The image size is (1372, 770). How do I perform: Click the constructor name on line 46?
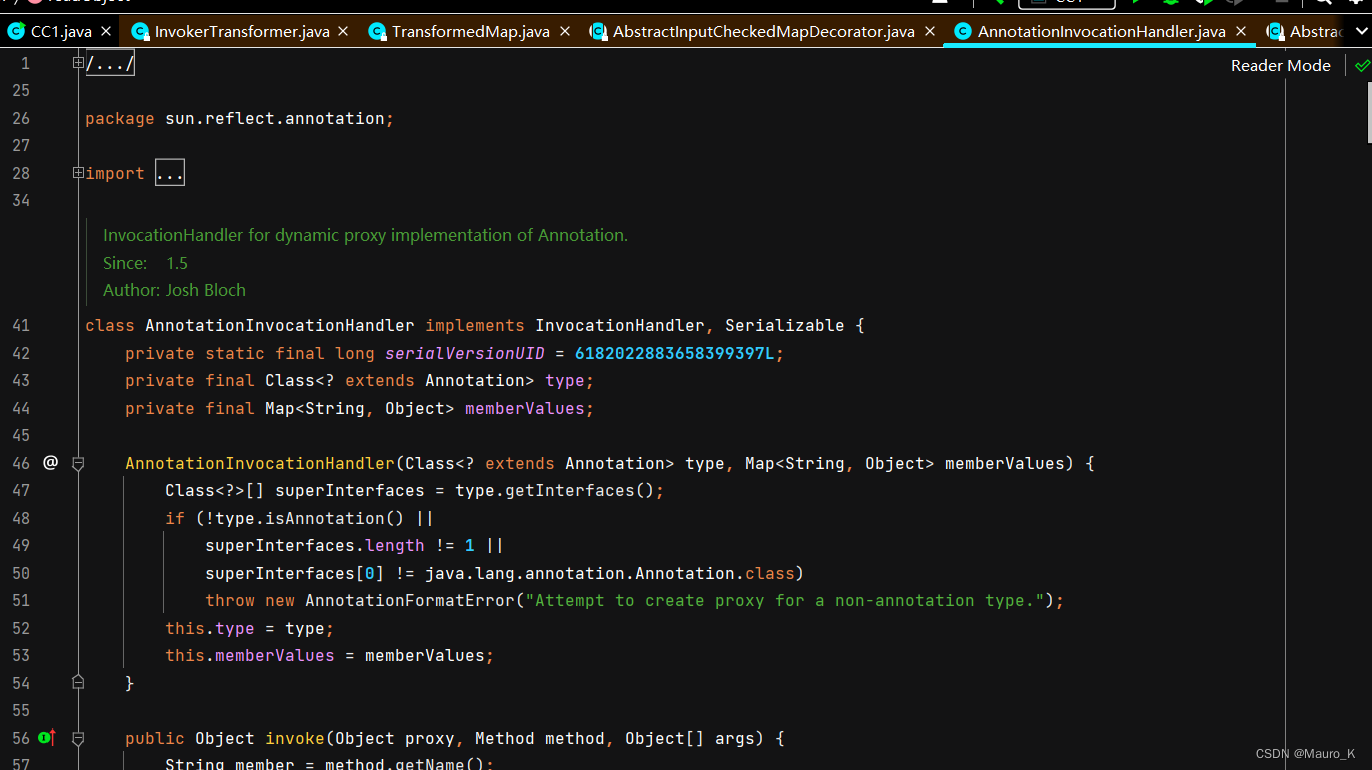(260, 463)
